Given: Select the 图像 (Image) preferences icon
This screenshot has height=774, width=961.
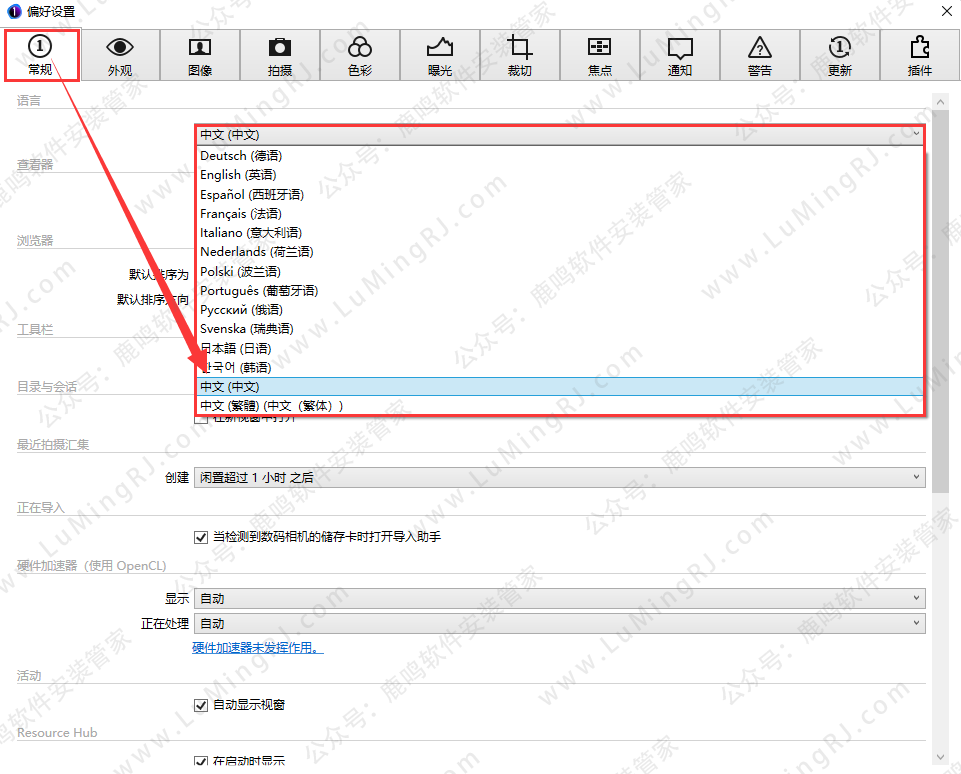Looking at the screenshot, I should pyautogui.click(x=200, y=55).
